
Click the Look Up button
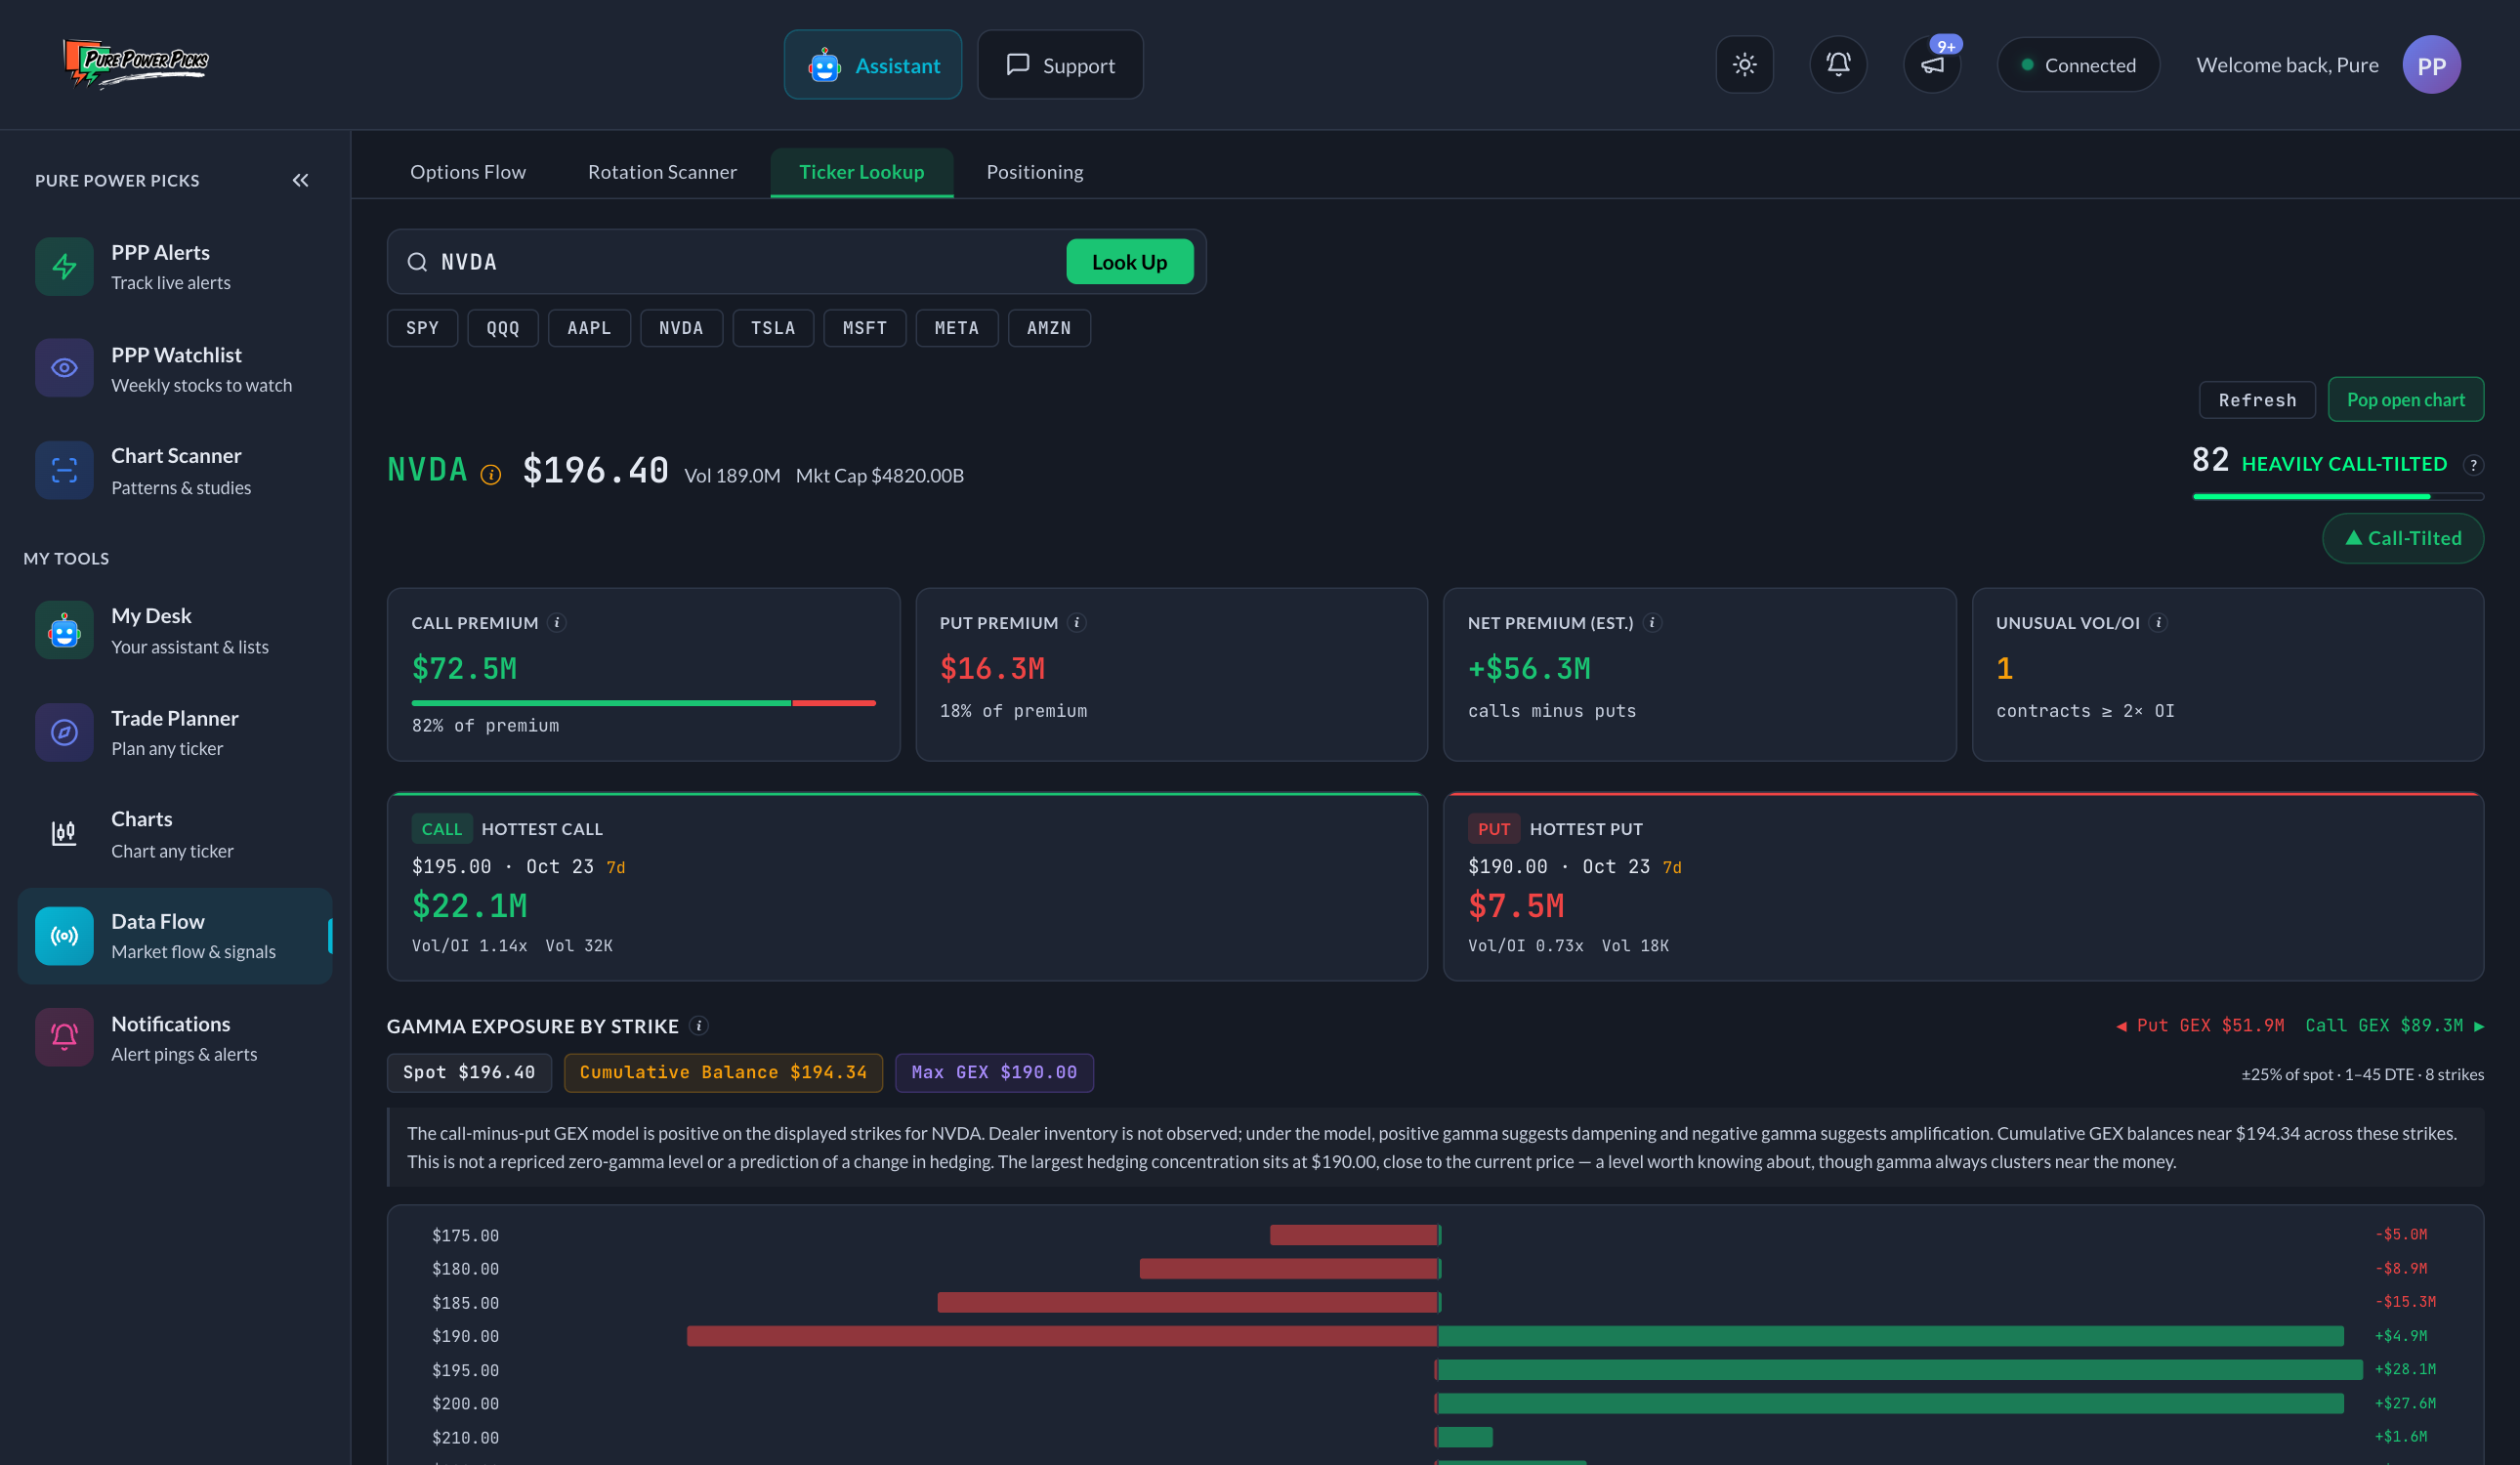pyautogui.click(x=1129, y=262)
